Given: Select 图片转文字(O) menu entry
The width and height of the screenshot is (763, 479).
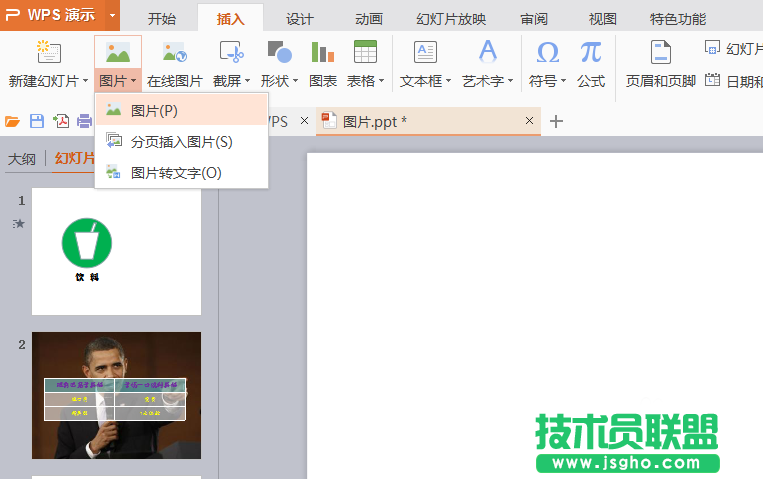Looking at the screenshot, I should click(176, 173).
